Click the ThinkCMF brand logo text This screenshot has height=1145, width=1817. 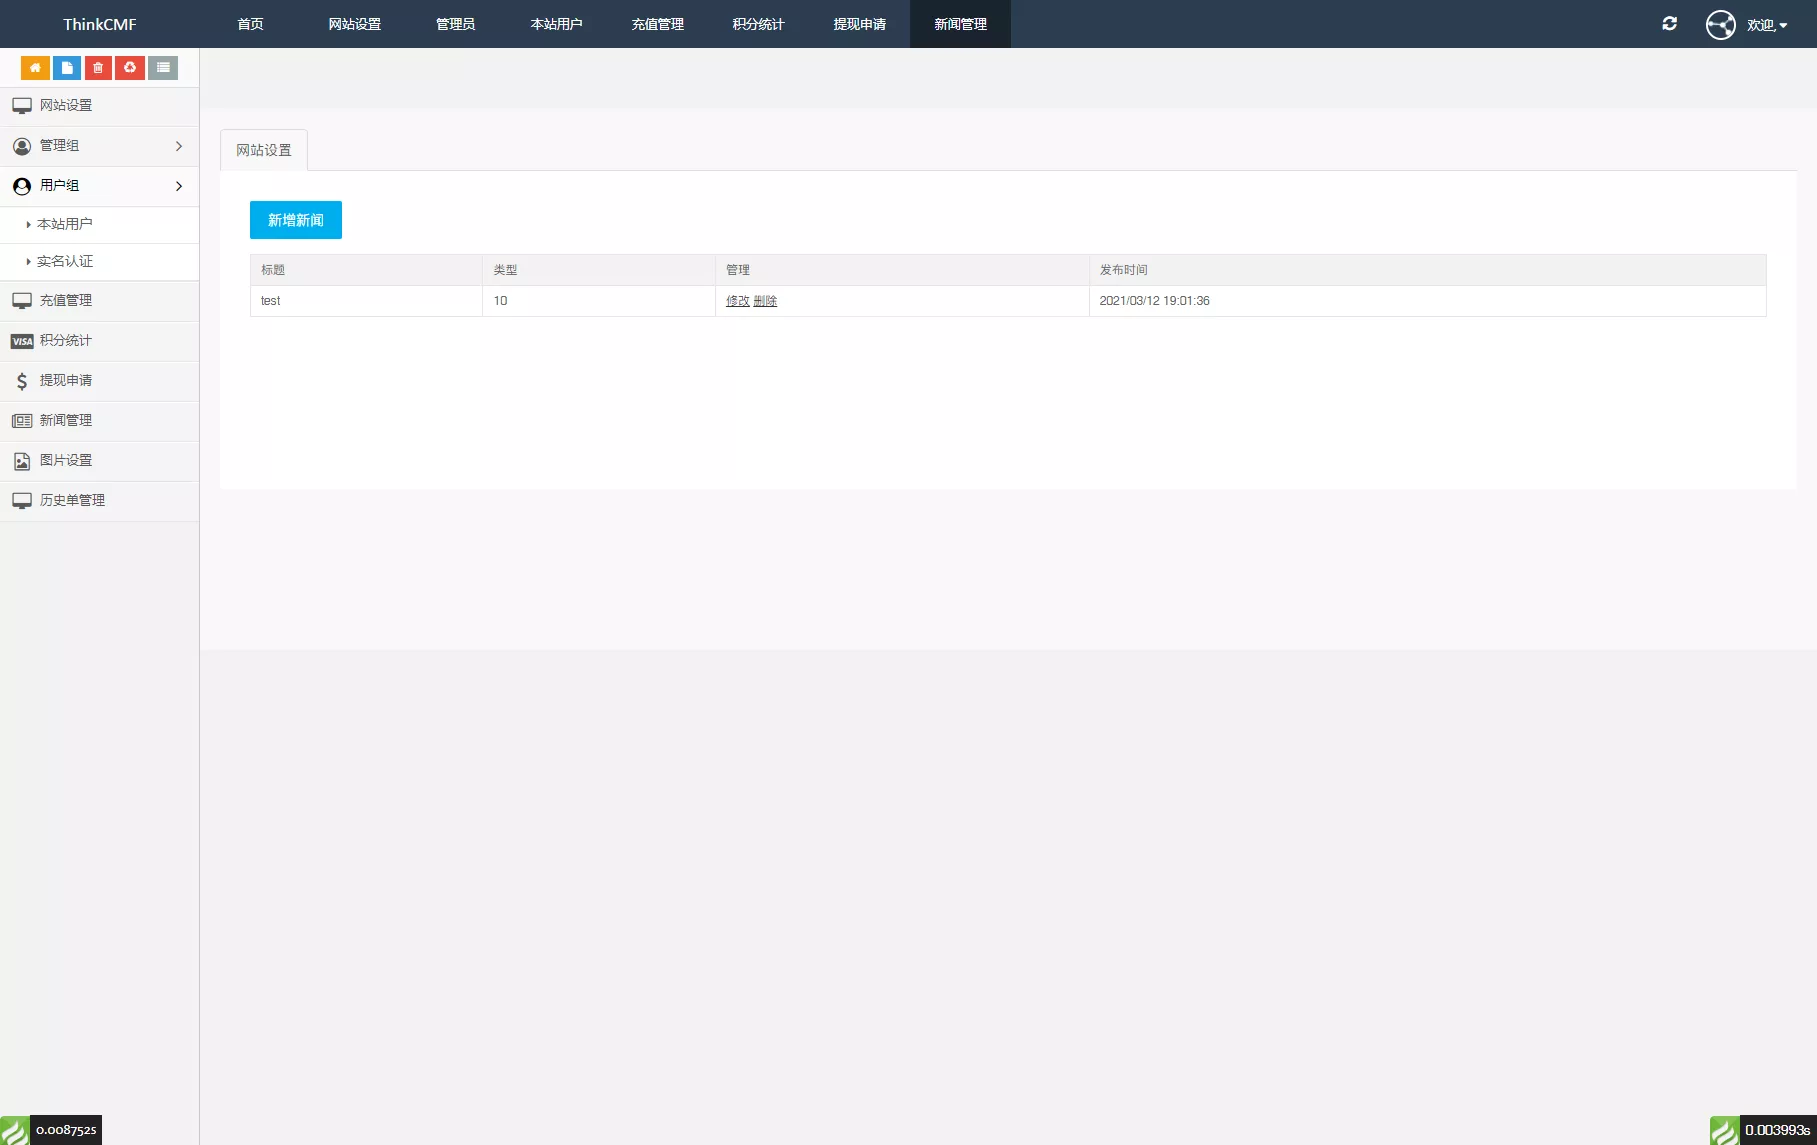tap(99, 24)
